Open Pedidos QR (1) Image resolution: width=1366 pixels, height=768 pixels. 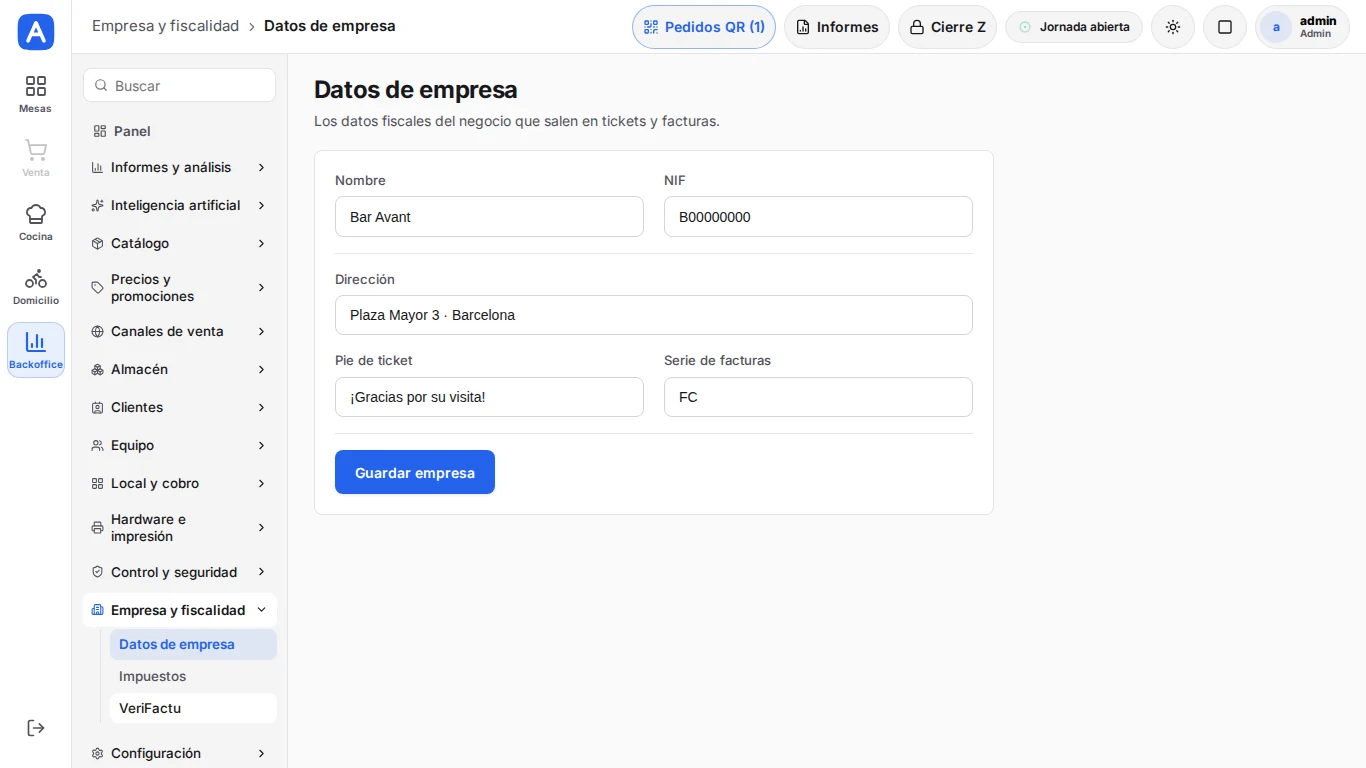704,27
